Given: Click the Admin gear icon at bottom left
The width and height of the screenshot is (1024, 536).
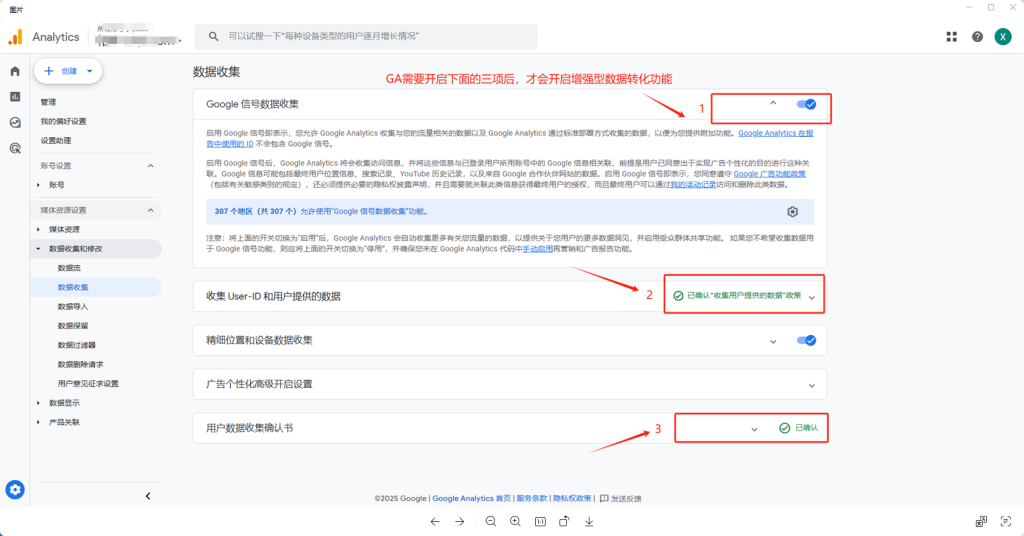Looking at the screenshot, I should [x=15, y=490].
